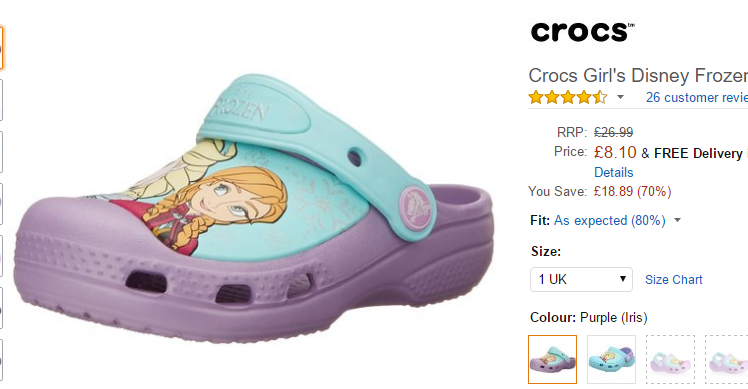Select the third pale lilac colour swatch
Image resolution: width=748 pixels, height=389 pixels.
pyautogui.click(x=670, y=359)
